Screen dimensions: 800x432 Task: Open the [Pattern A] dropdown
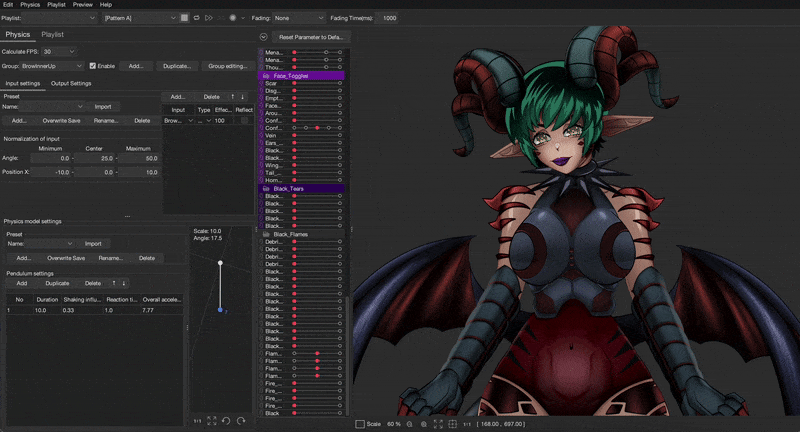[x=140, y=18]
